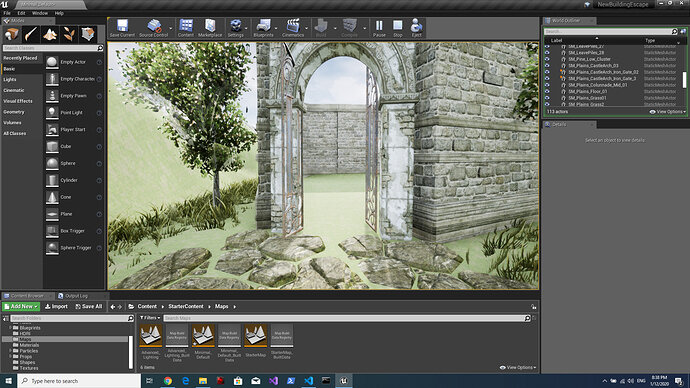Click the Save All button

[88, 306]
